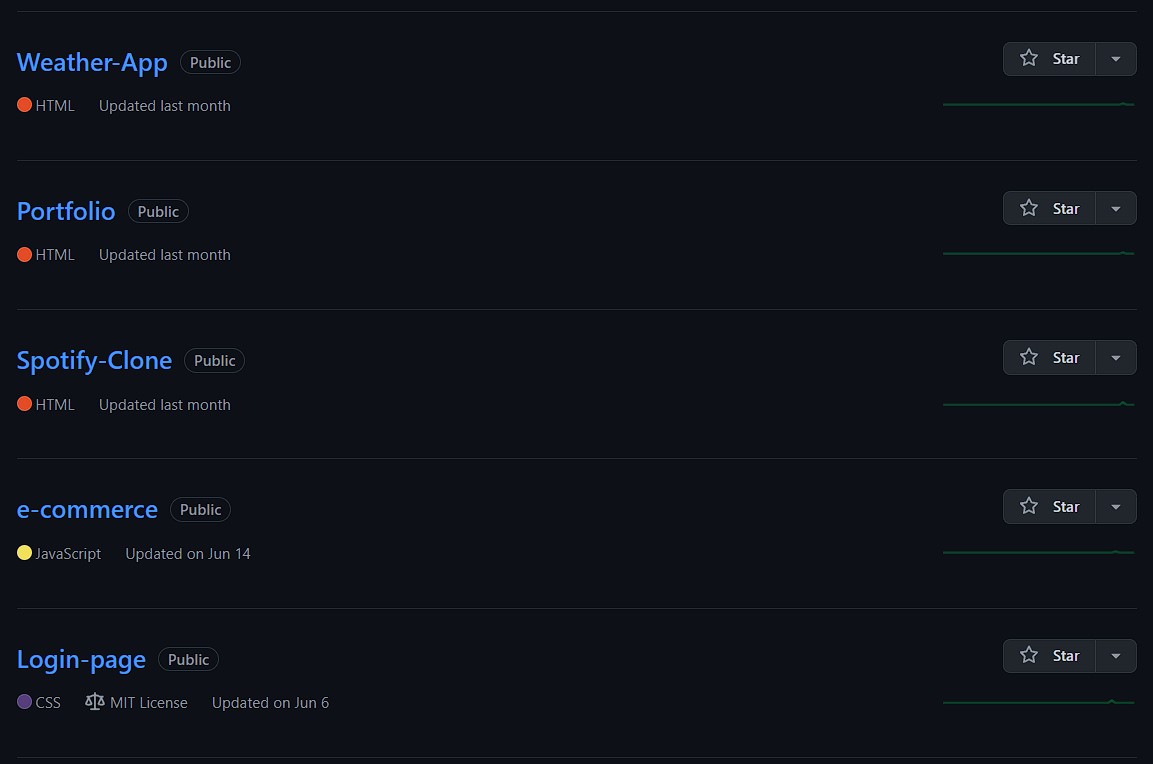Open the Portfolio repository link

tap(66, 211)
